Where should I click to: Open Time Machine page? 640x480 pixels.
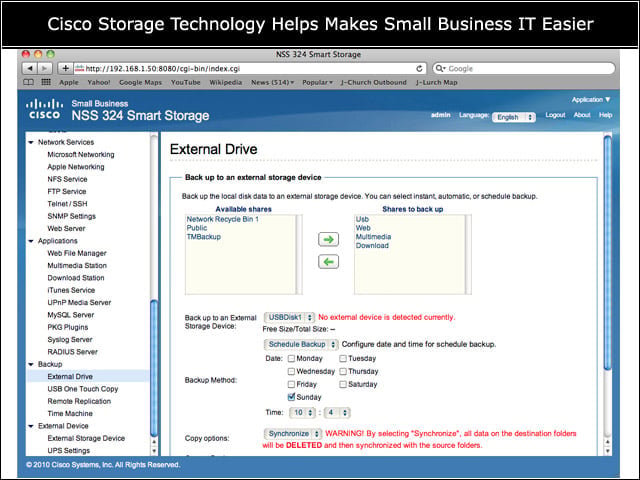tap(70, 413)
